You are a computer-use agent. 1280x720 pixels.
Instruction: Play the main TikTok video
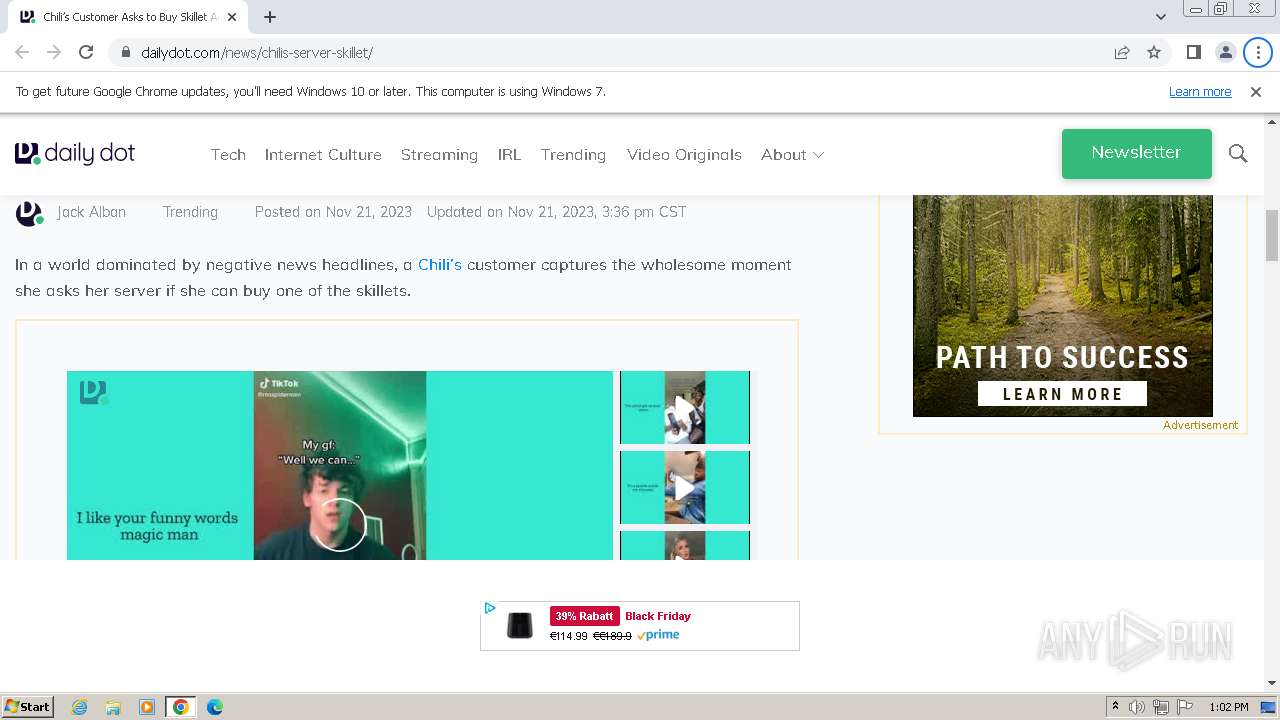point(340,525)
